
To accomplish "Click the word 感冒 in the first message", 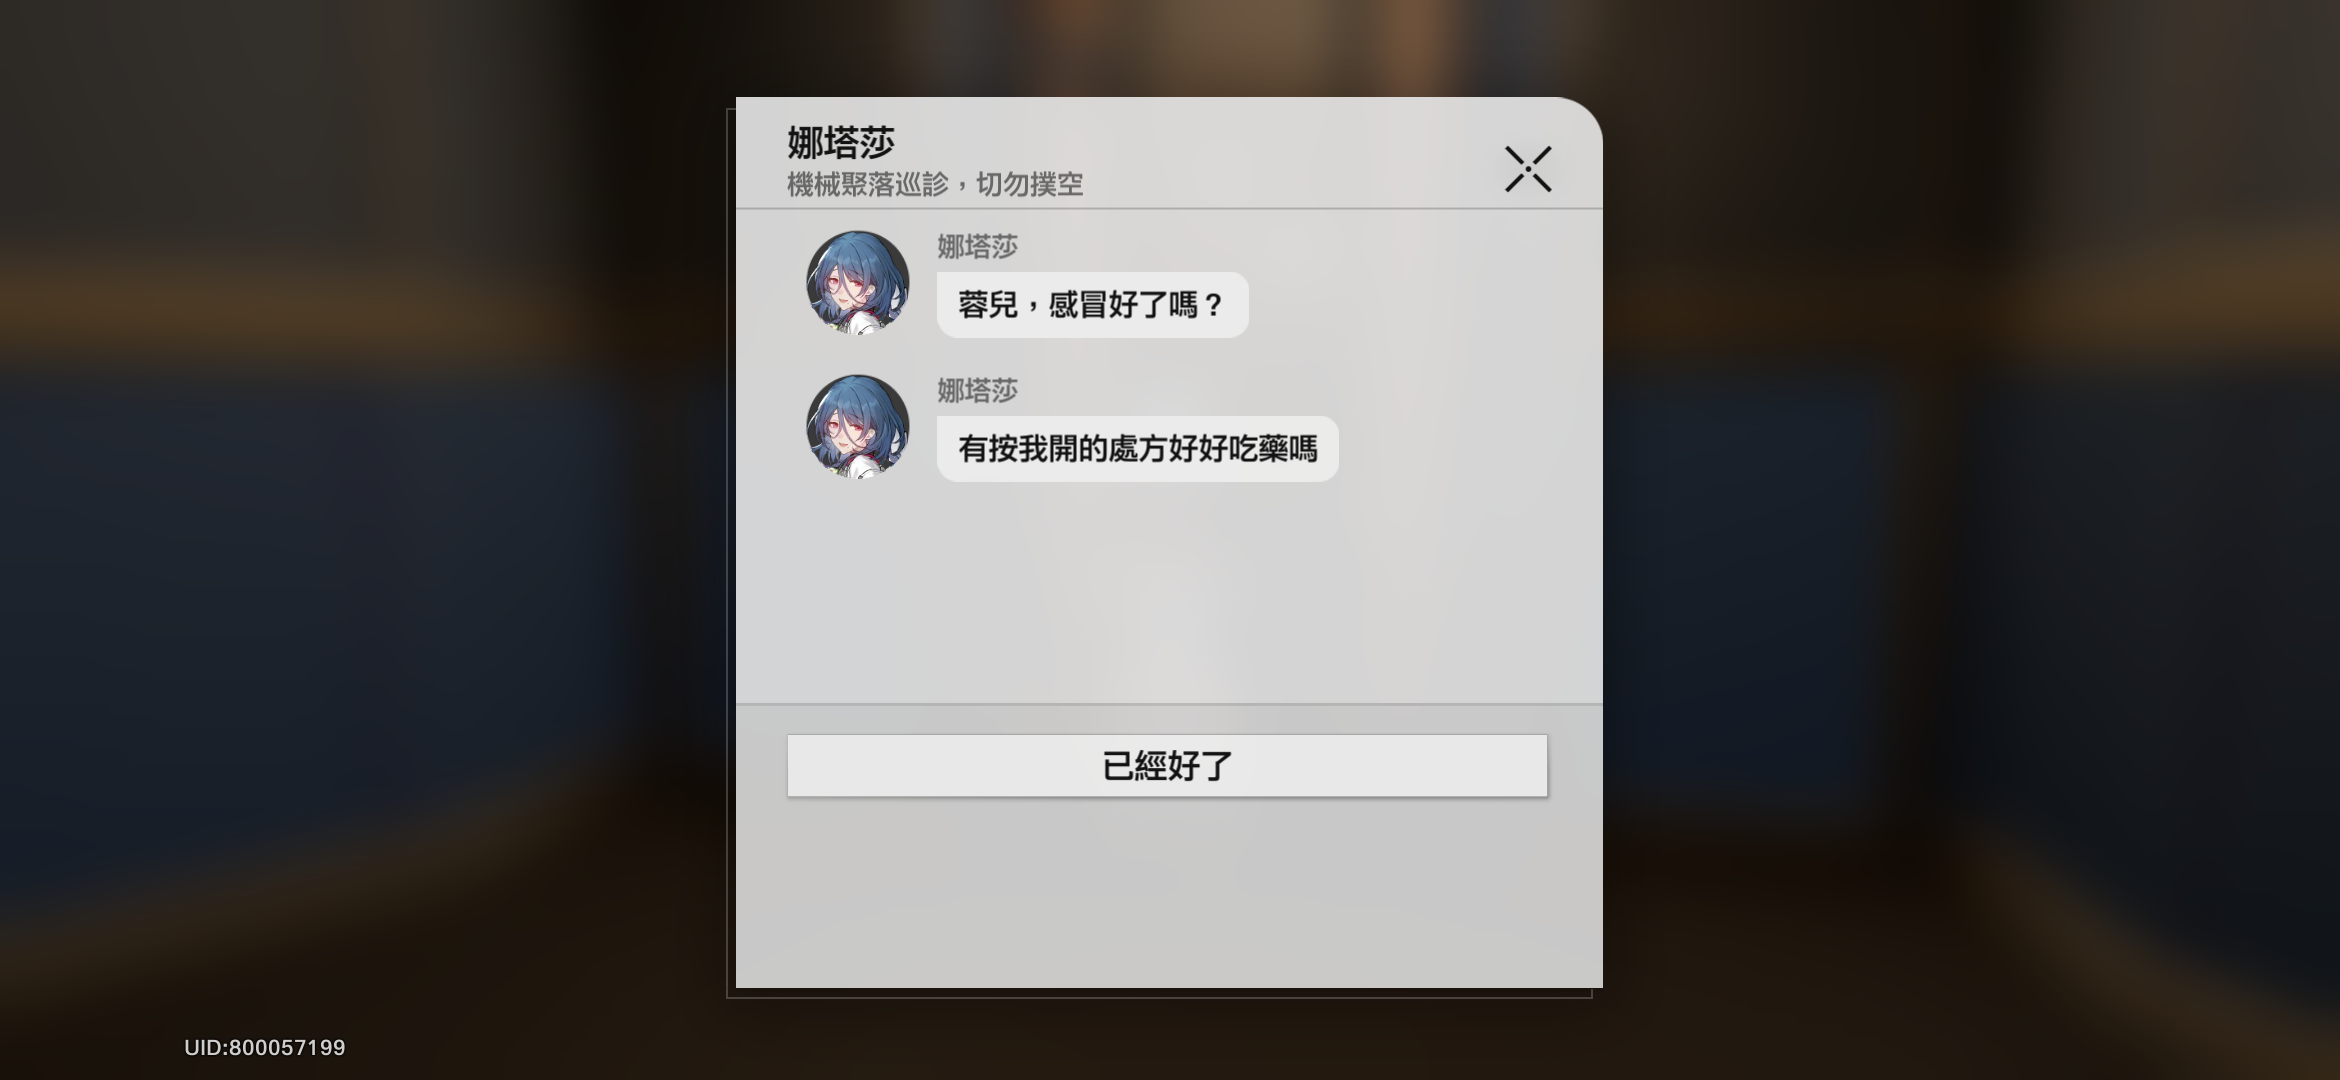I will pyautogui.click(x=1077, y=305).
